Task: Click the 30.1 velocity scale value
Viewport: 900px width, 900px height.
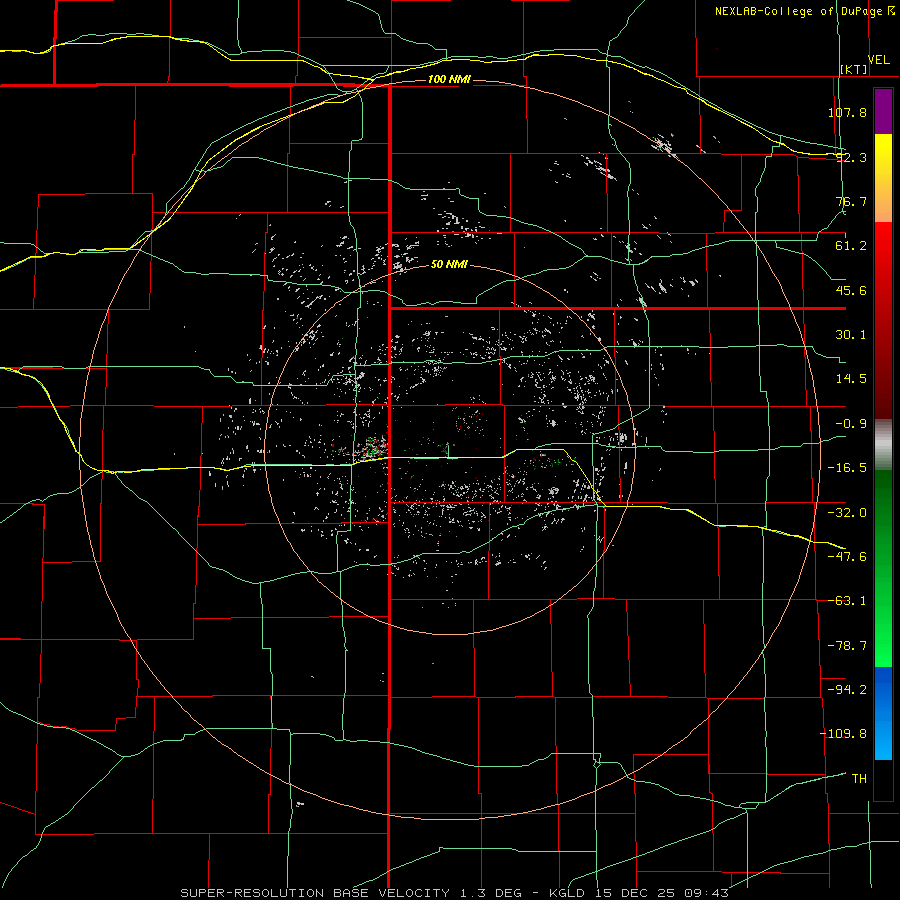Action: [851, 335]
